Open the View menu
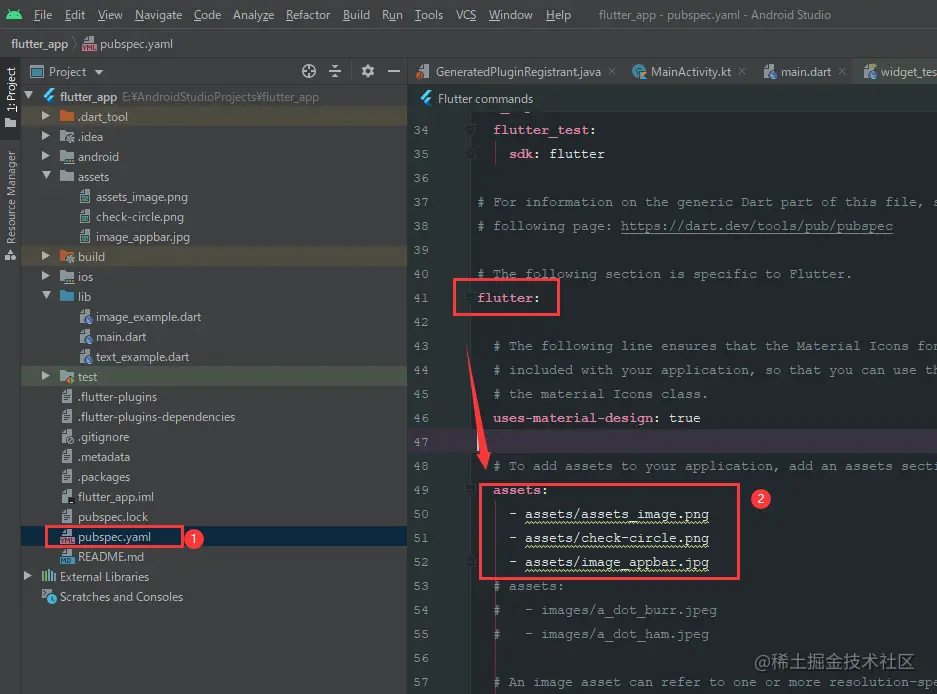This screenshot has height=694, width=937. 110,15
